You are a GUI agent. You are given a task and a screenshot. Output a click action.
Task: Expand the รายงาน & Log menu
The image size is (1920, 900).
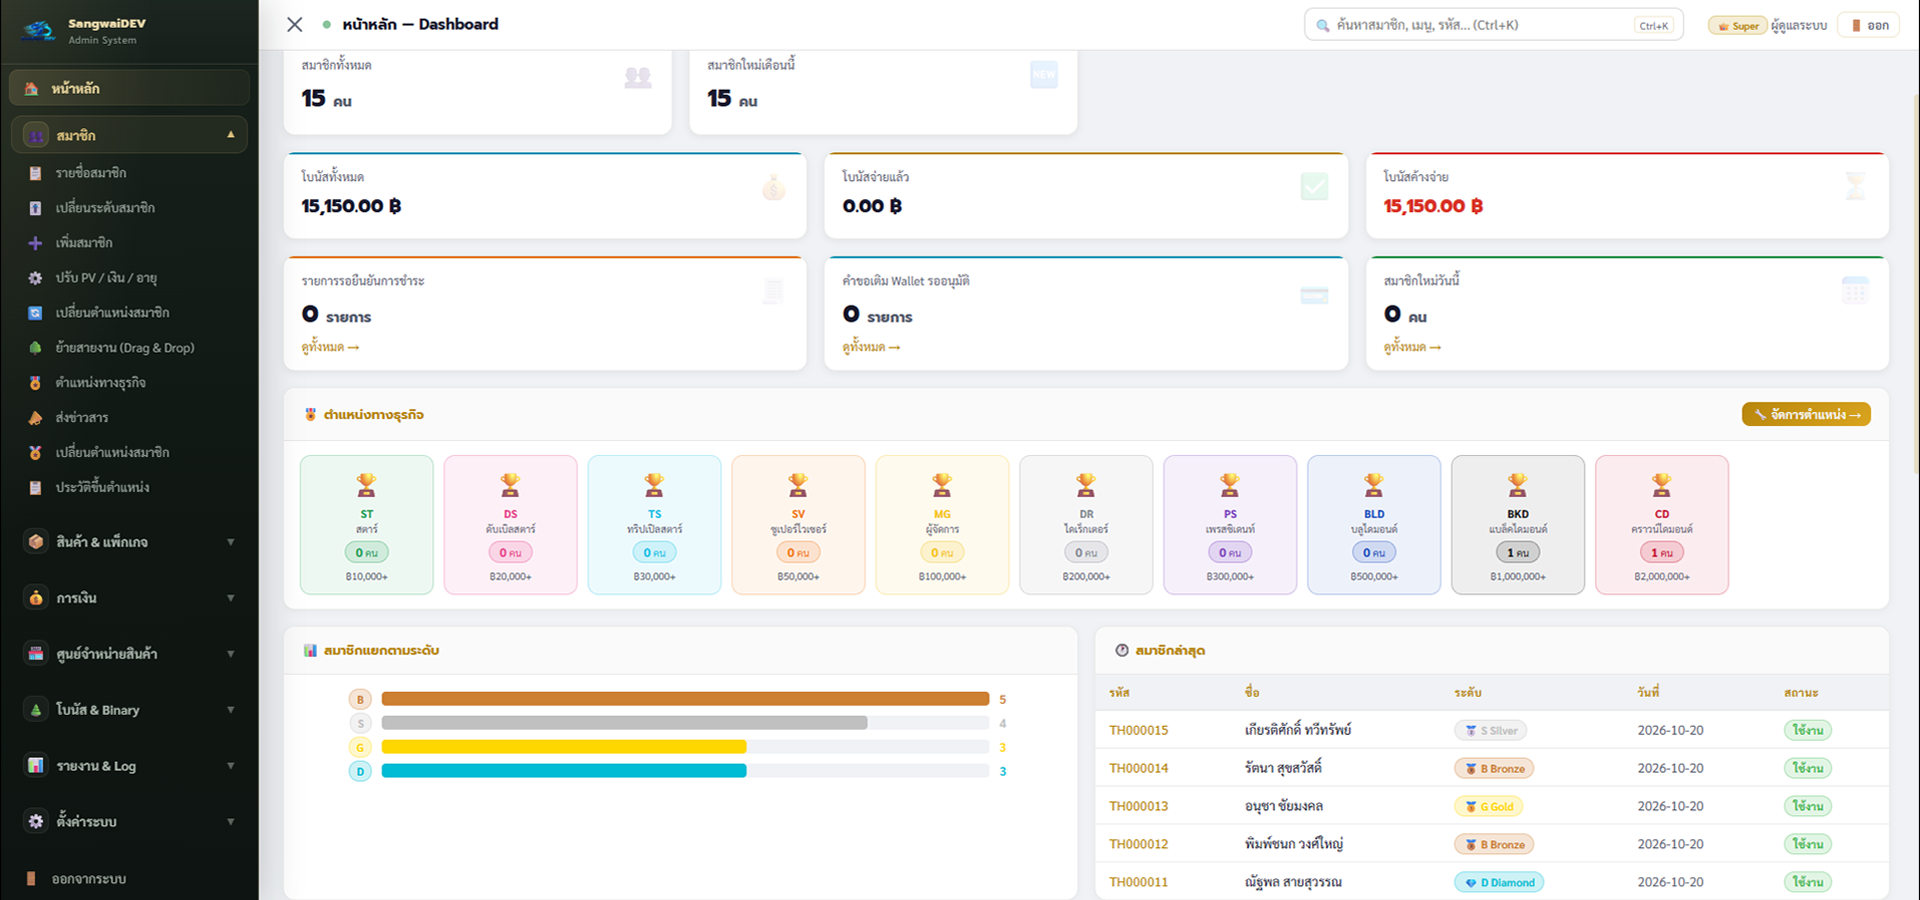tap(129, 766)
